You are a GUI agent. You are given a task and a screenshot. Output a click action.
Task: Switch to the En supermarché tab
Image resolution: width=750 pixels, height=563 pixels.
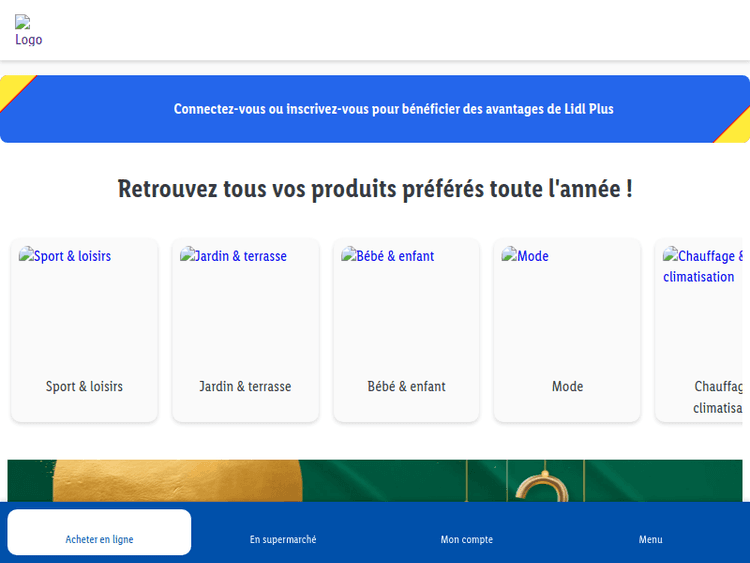tap(283, 539)
